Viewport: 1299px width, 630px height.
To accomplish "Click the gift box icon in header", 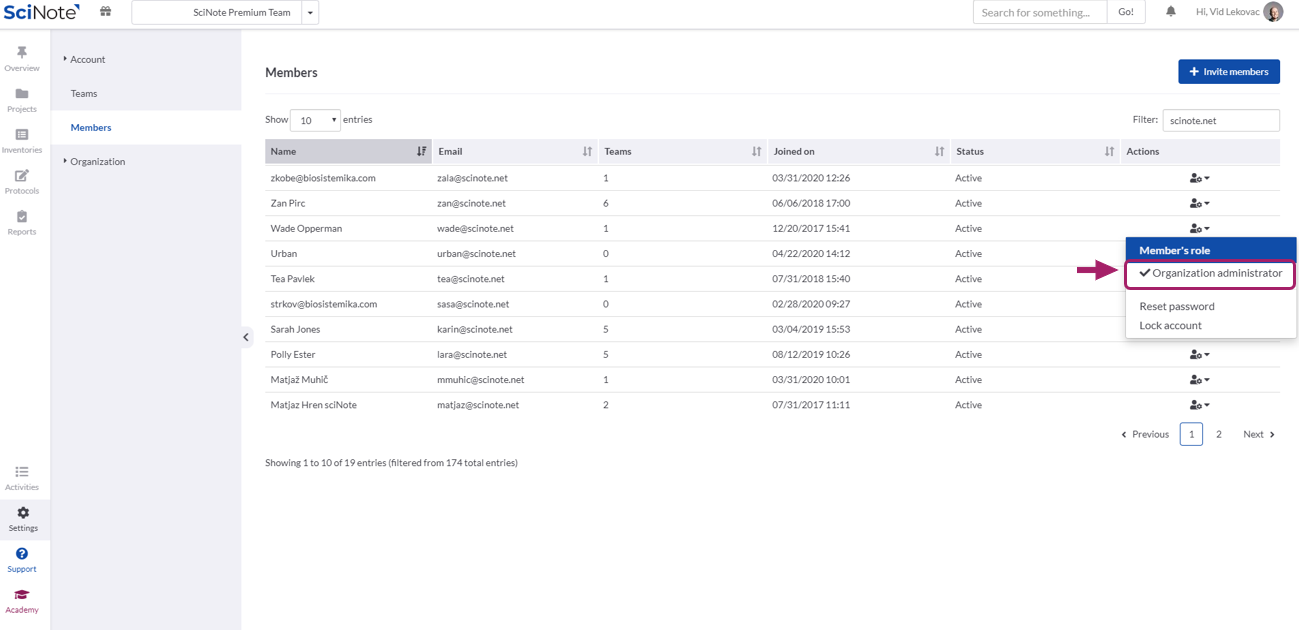I will tap(105, 12).
